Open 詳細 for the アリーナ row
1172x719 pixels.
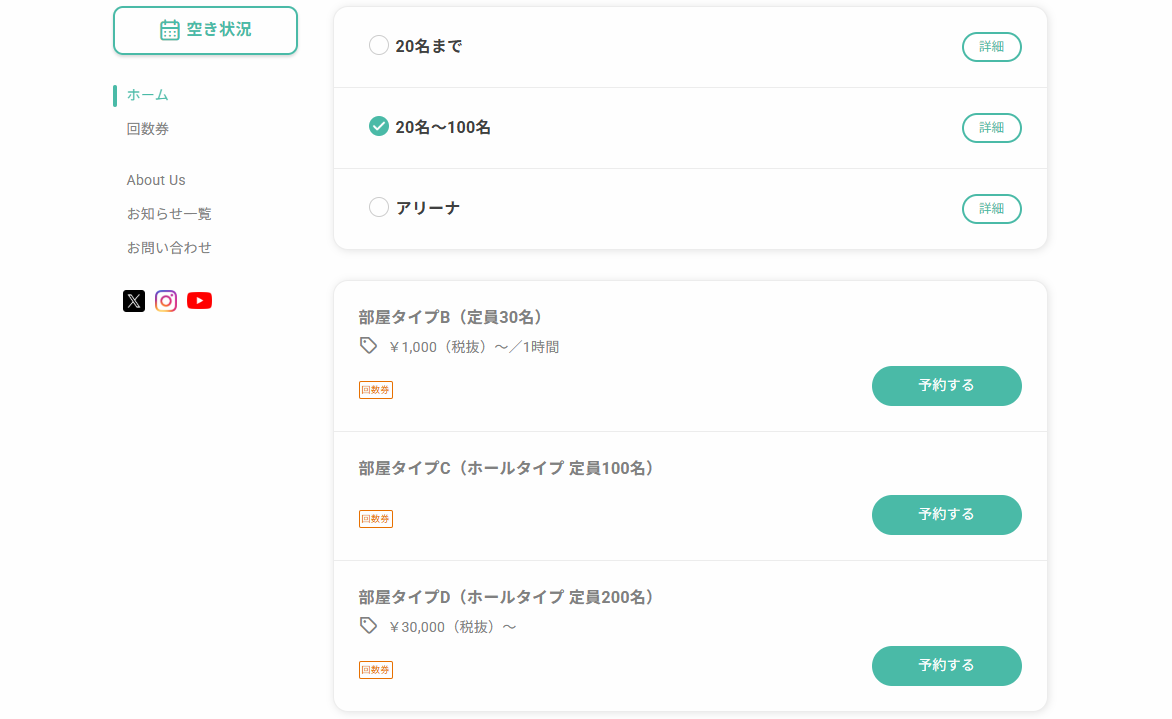click(991, 209)
